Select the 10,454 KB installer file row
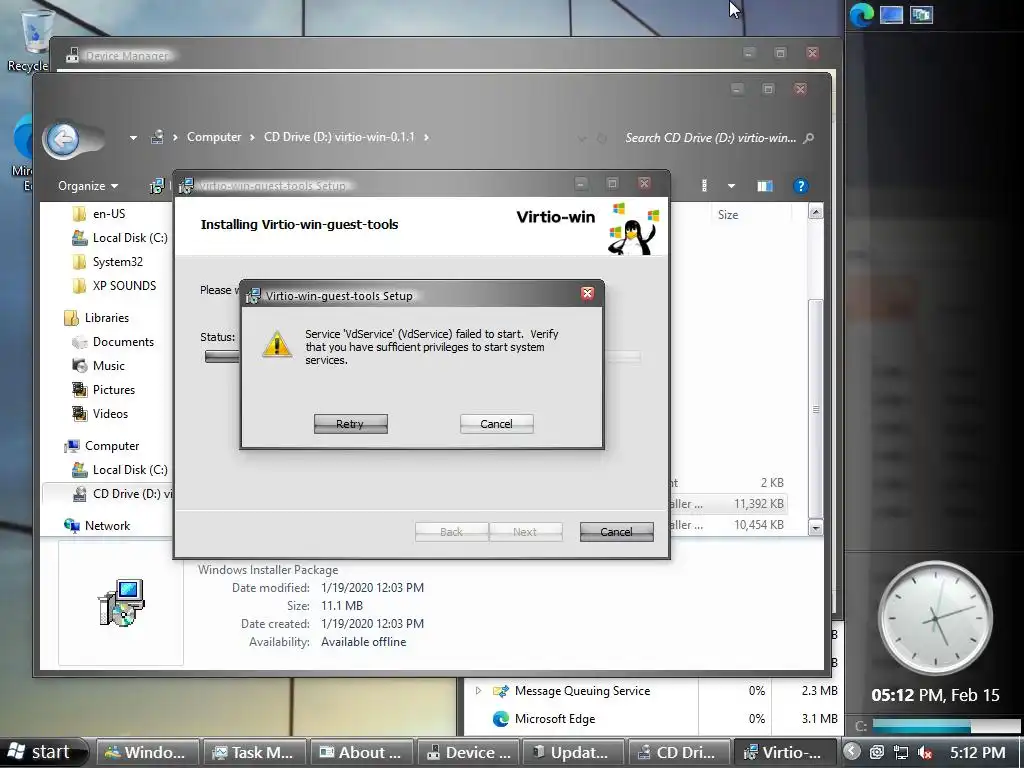This screenshot has height=768, width=1024. click(x=727, y=524)
